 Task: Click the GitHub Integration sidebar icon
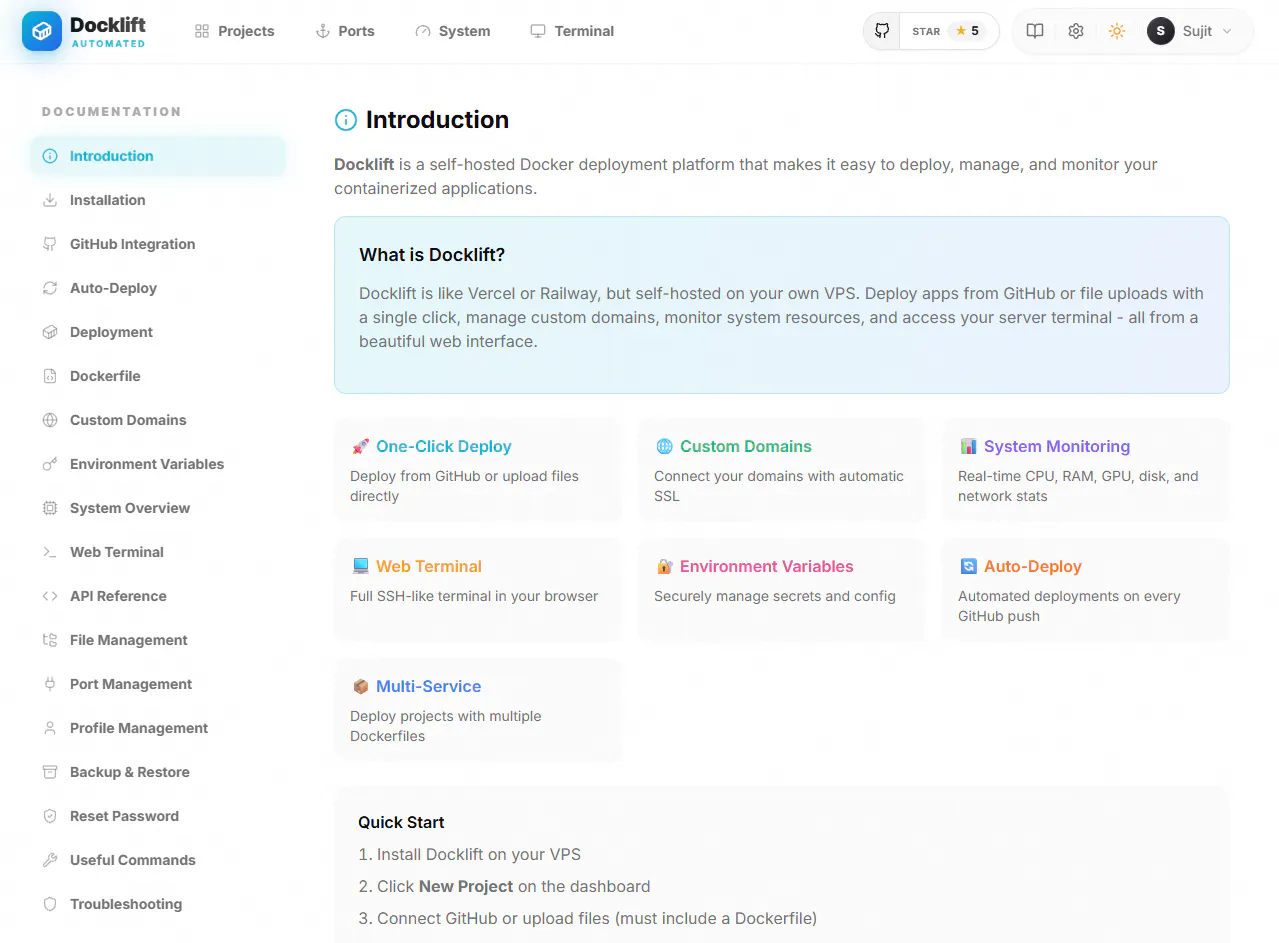[x=50, y=244]
